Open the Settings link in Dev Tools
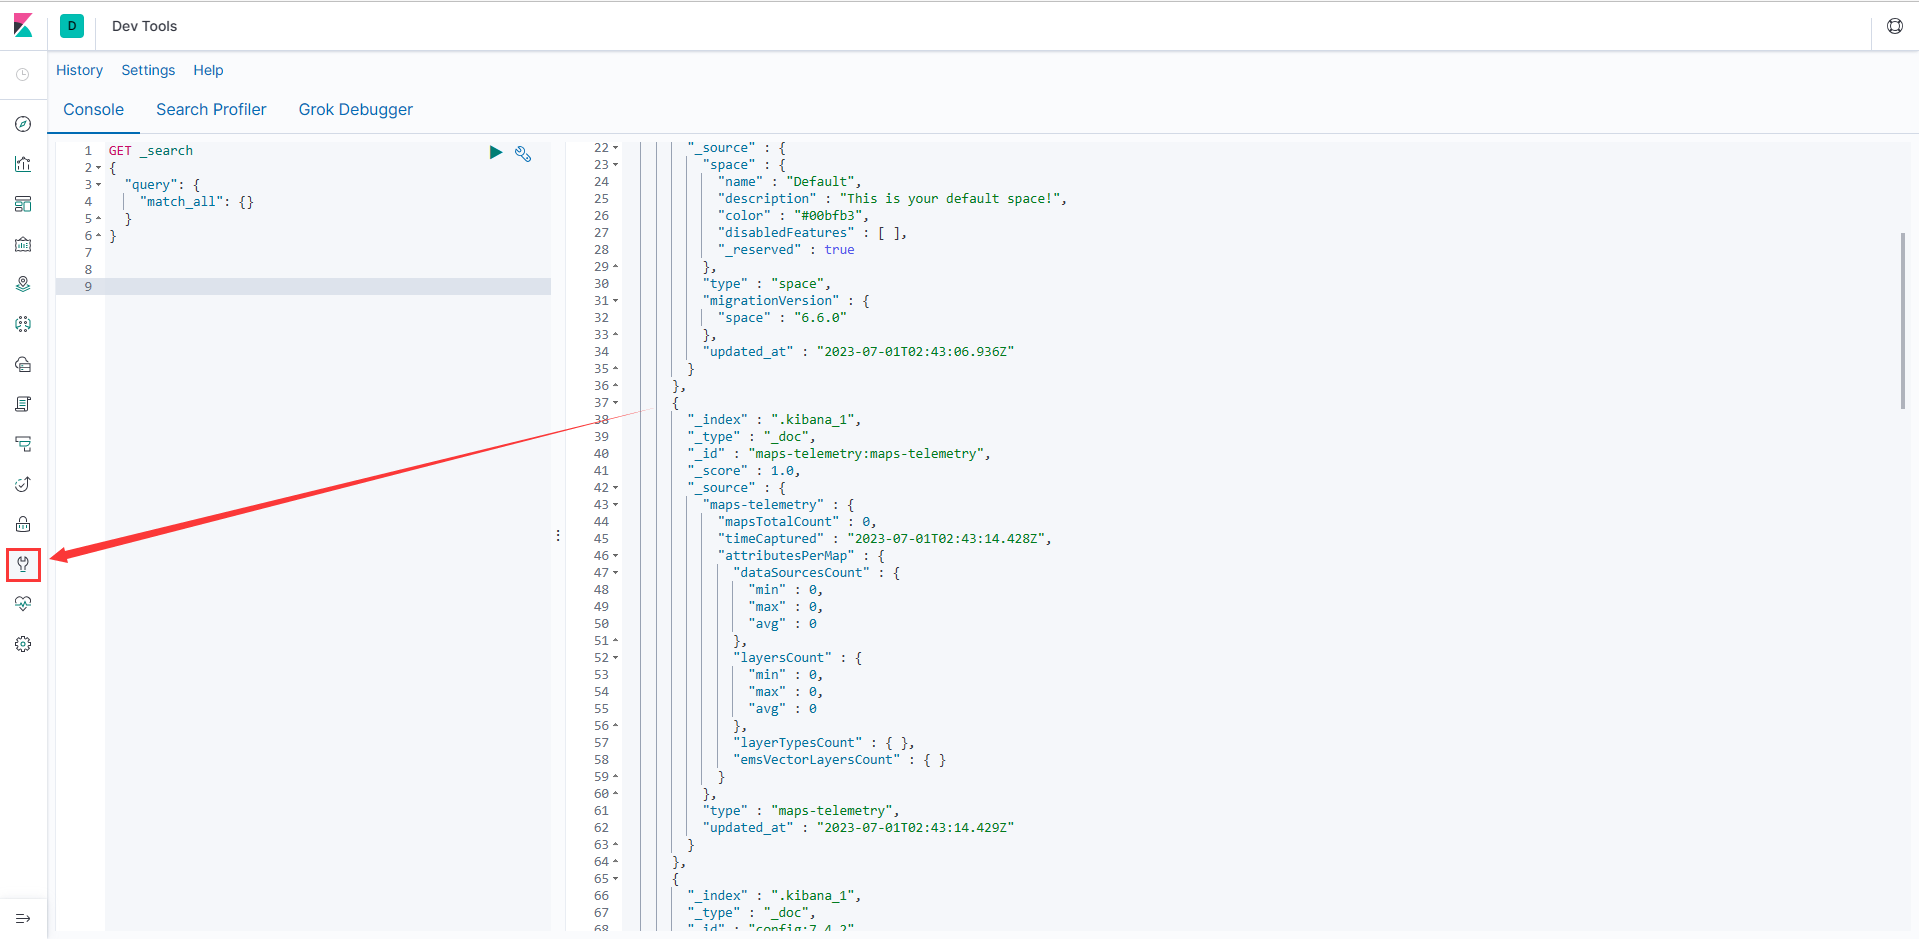The height and width of the screenshot is (939, 1919). coord(148,70)
